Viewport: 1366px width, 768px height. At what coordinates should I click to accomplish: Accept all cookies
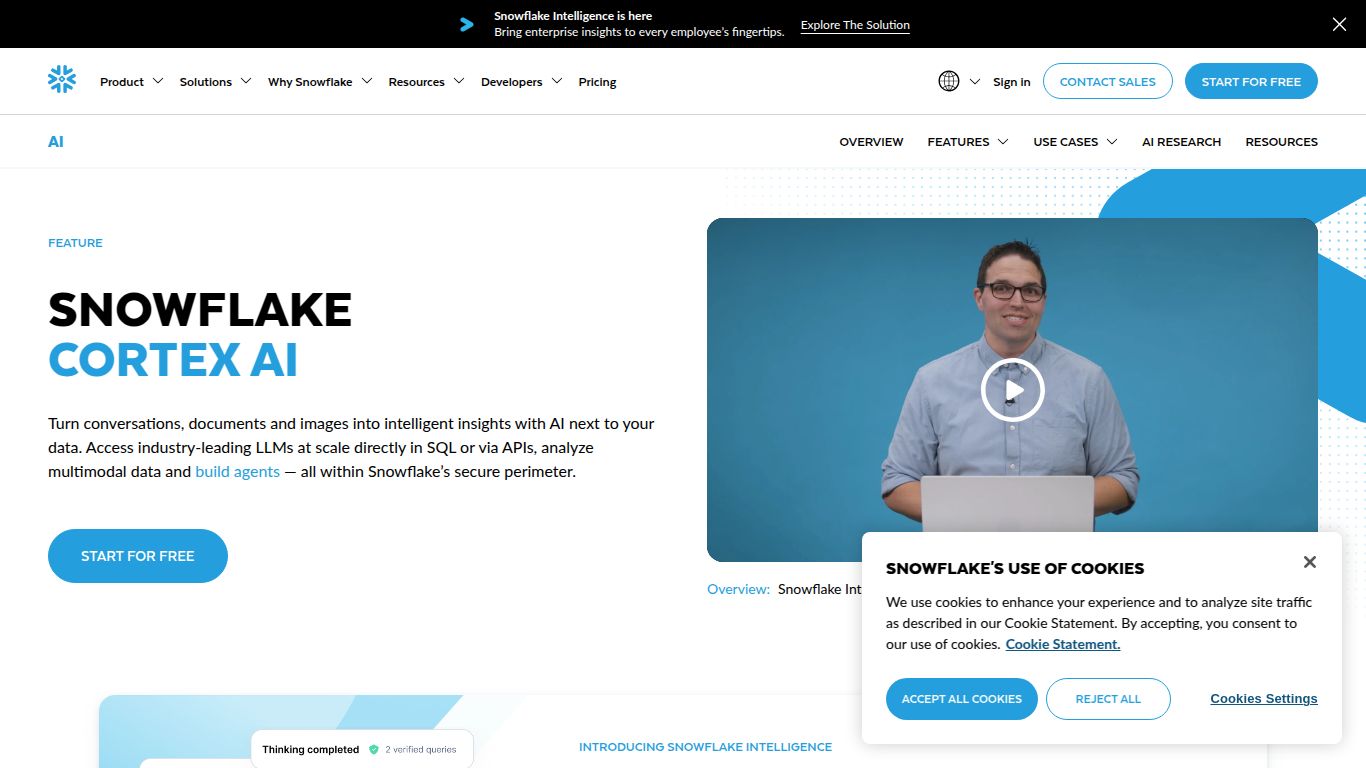coord(961,699)
